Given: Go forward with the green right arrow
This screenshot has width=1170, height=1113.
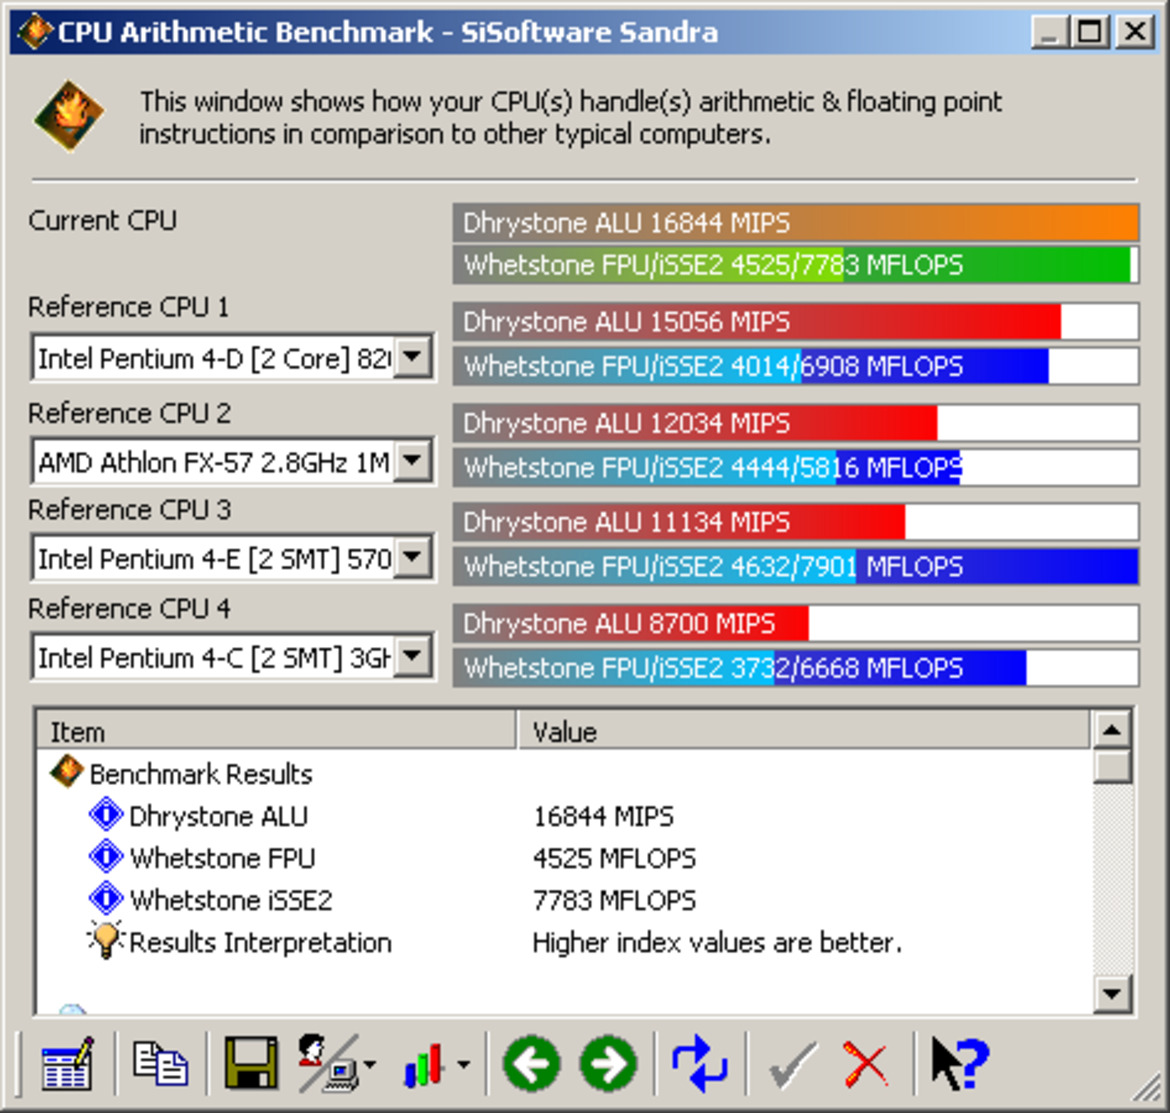Looking at the screenshot, I should pos(609,1064).
